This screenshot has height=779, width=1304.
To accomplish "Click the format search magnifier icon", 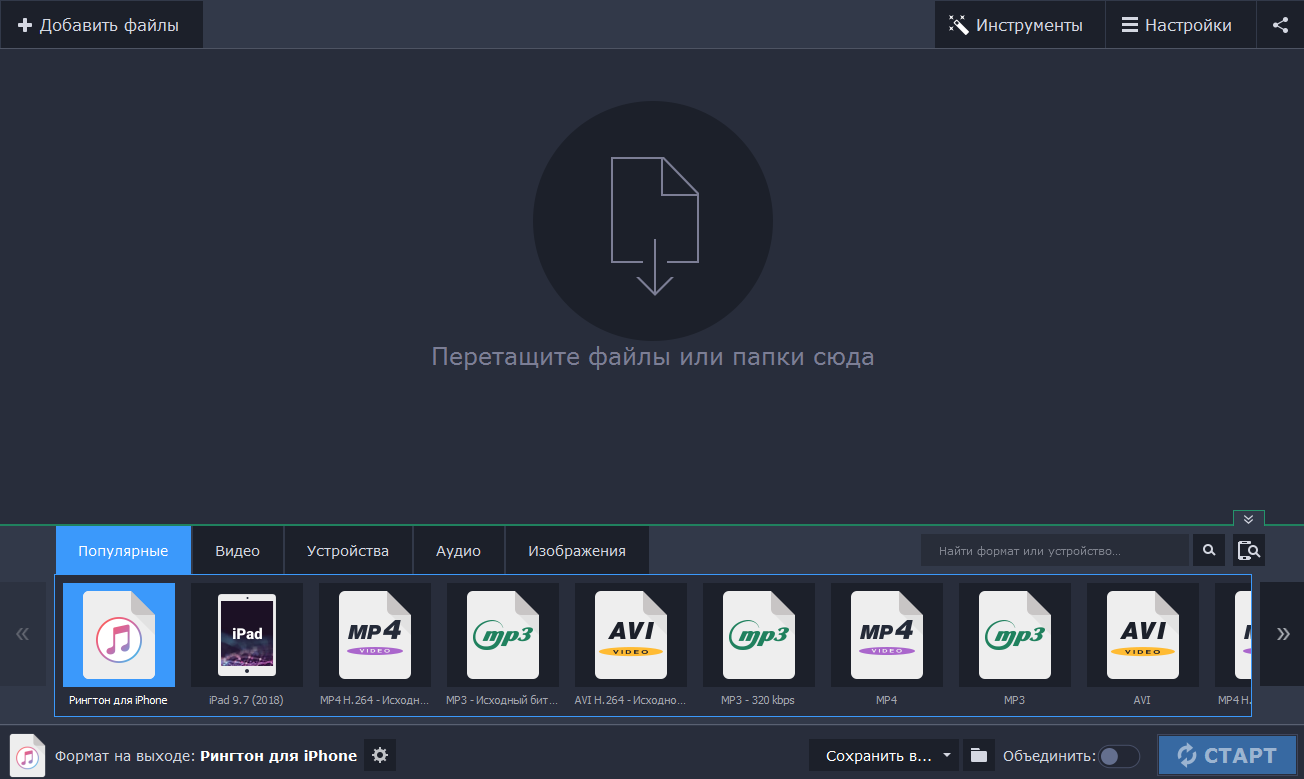I will pyautogui.click(x=1209, y=550).
